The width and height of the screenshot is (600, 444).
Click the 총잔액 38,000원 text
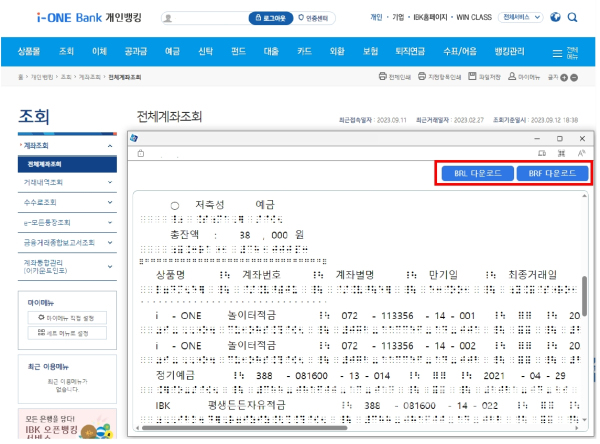pyautogui.click(x=237, y=235)
